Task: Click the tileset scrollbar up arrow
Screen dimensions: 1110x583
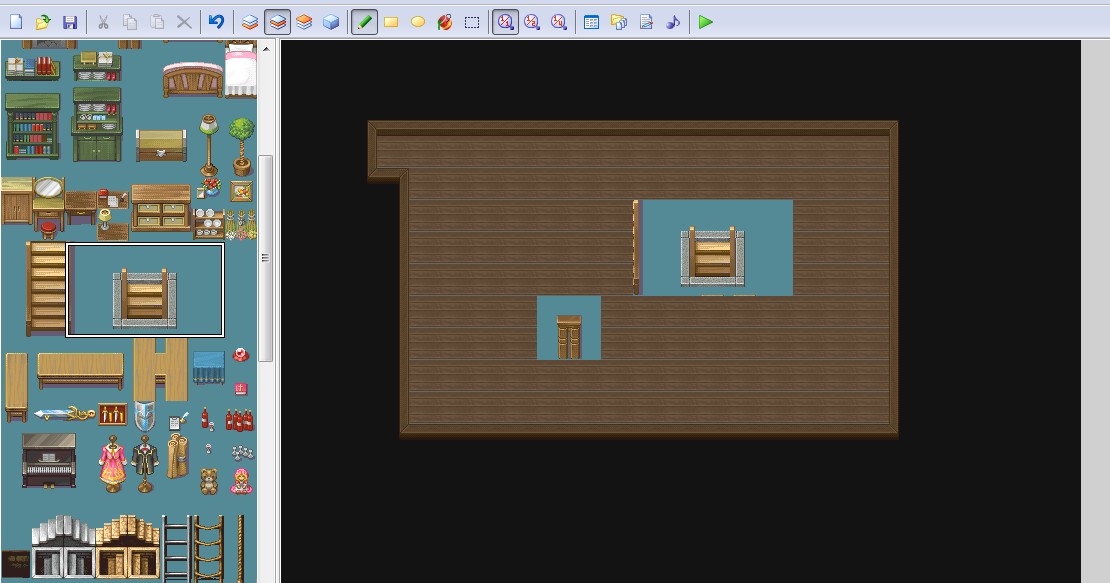Action: [265, 49]
